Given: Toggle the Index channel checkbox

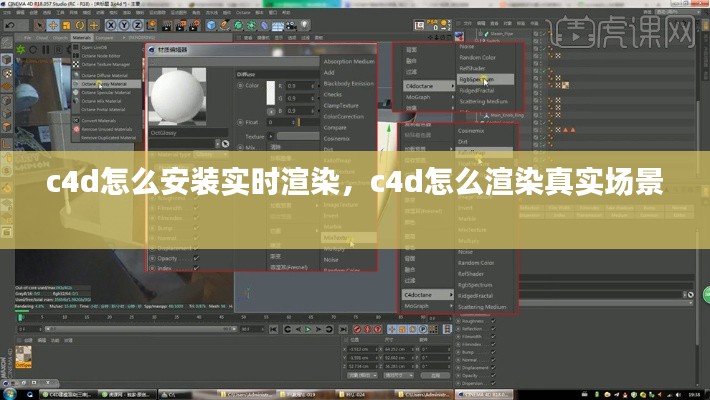Looking at the screenshot, I should [196, 267].
